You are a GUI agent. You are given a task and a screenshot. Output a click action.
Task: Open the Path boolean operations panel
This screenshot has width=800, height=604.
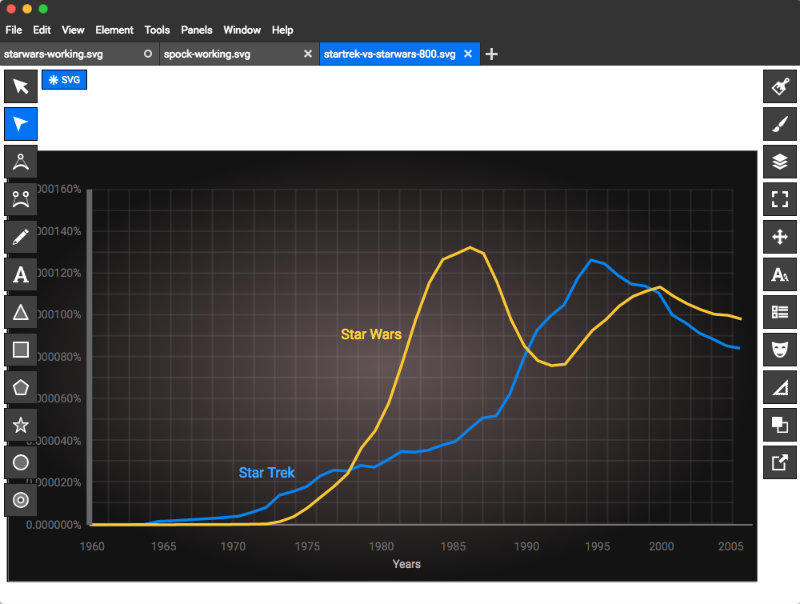[x=780, y=425]
